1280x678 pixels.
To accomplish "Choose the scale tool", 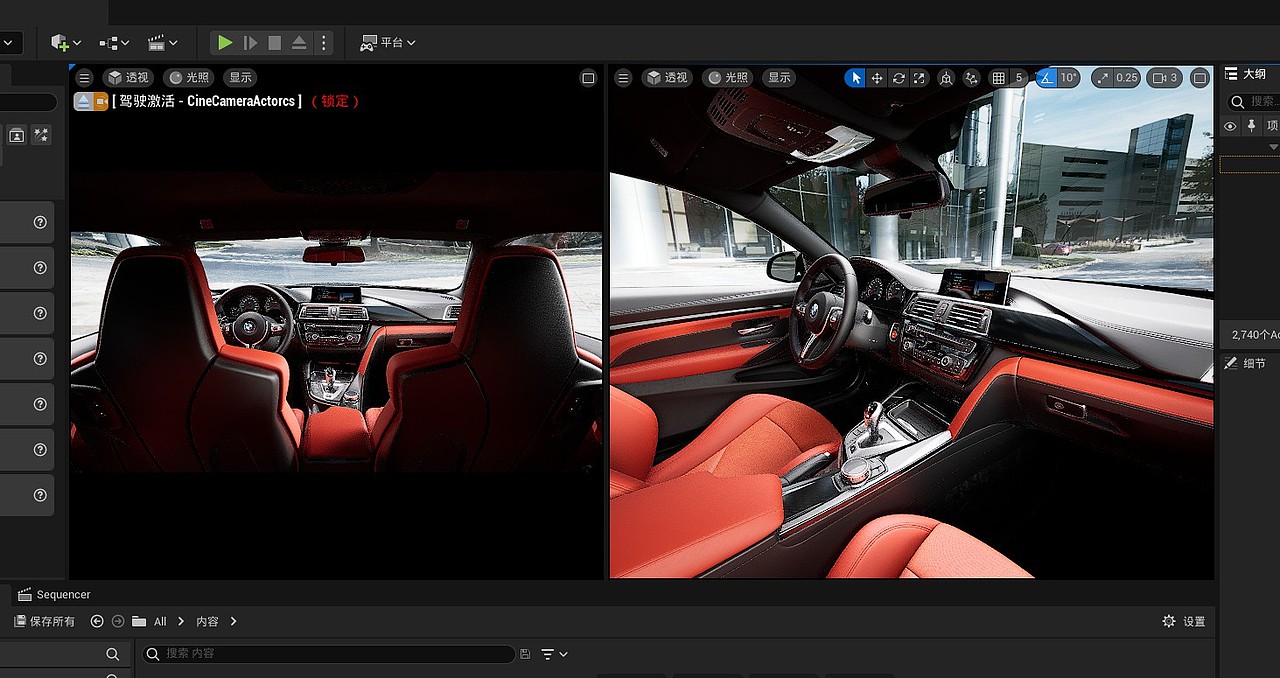I will [x=919, y=78].
